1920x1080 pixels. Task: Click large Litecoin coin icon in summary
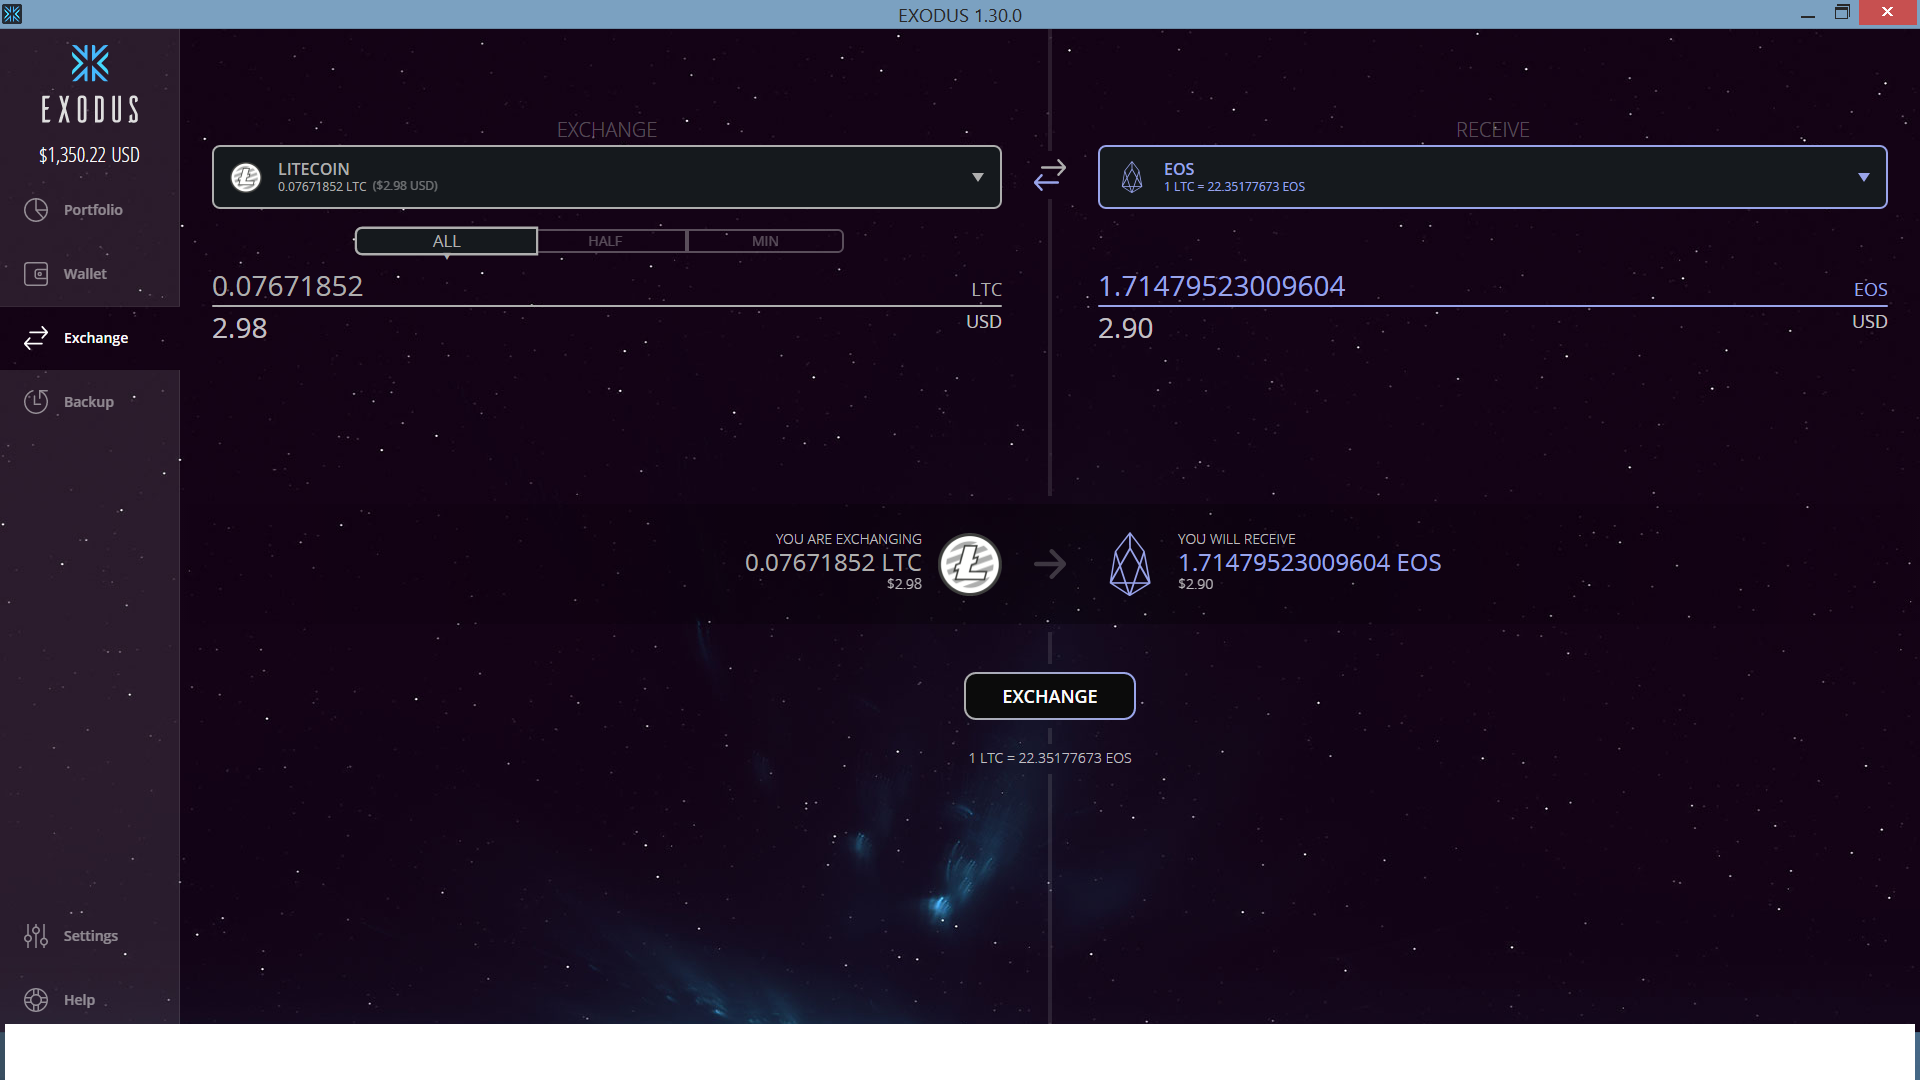pos(969,565)
